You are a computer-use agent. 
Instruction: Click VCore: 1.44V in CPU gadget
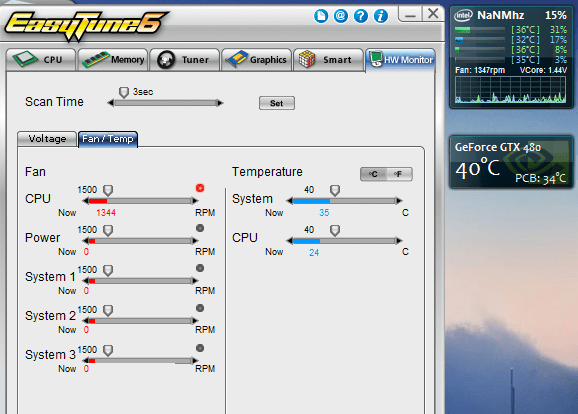543,70
